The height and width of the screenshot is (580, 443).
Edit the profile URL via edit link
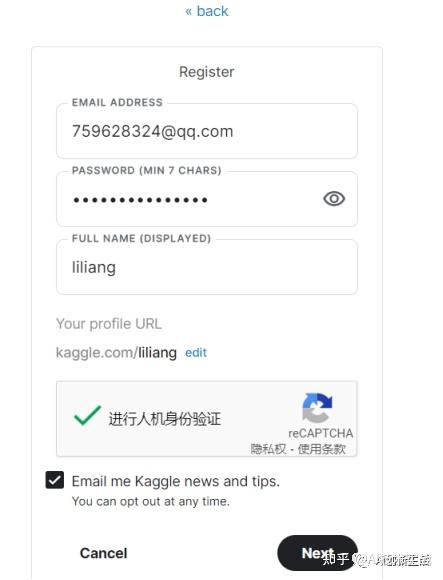click(x=196, y=353)
